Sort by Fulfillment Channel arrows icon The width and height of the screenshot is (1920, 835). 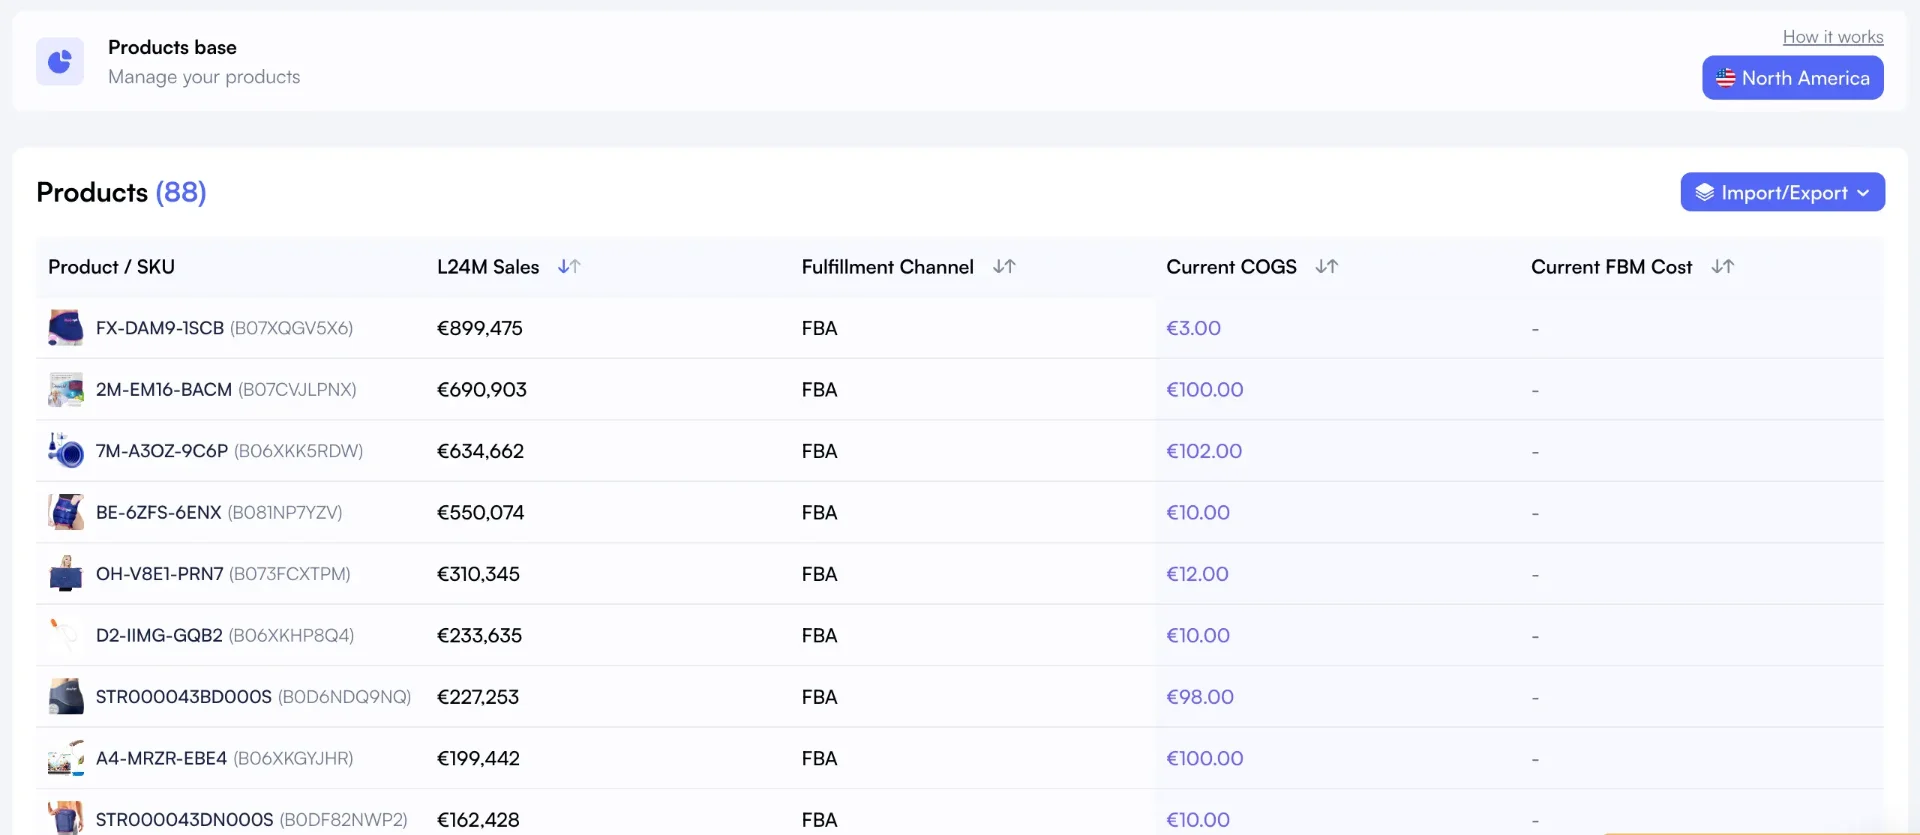coord(1004,267)
